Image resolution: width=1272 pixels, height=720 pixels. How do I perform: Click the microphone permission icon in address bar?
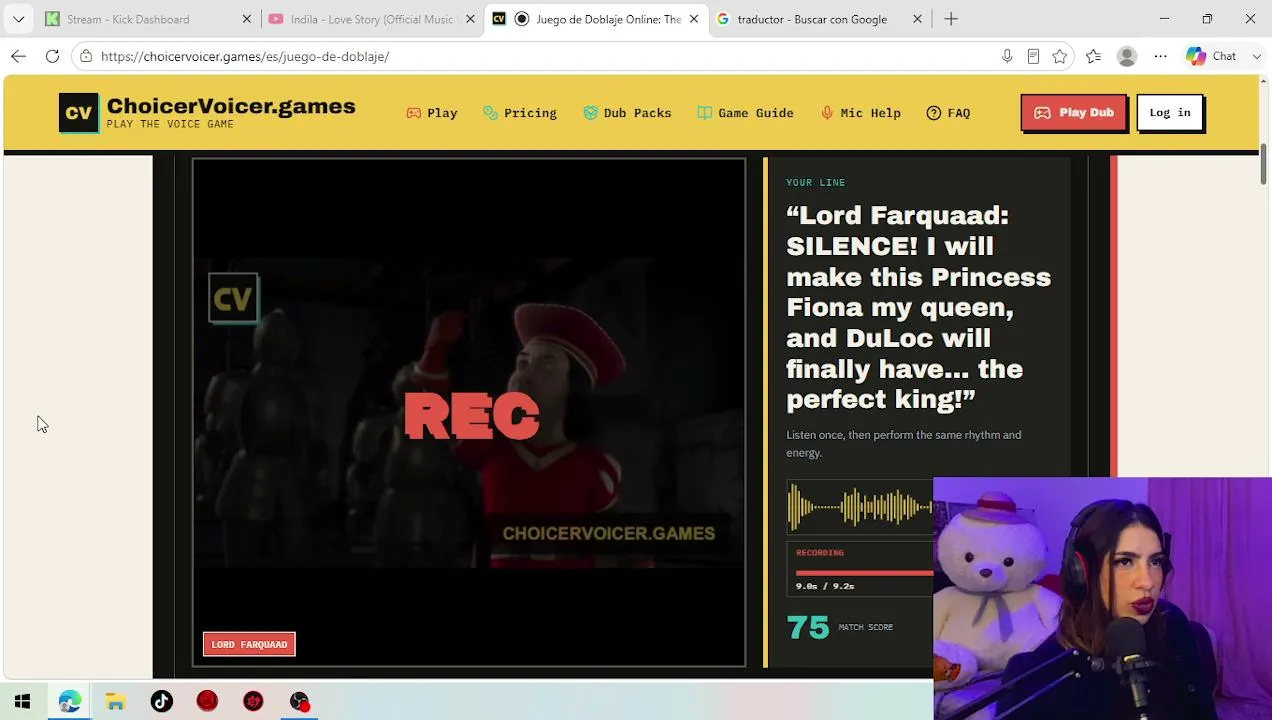pyautogui.click(x=1007, y=56)
